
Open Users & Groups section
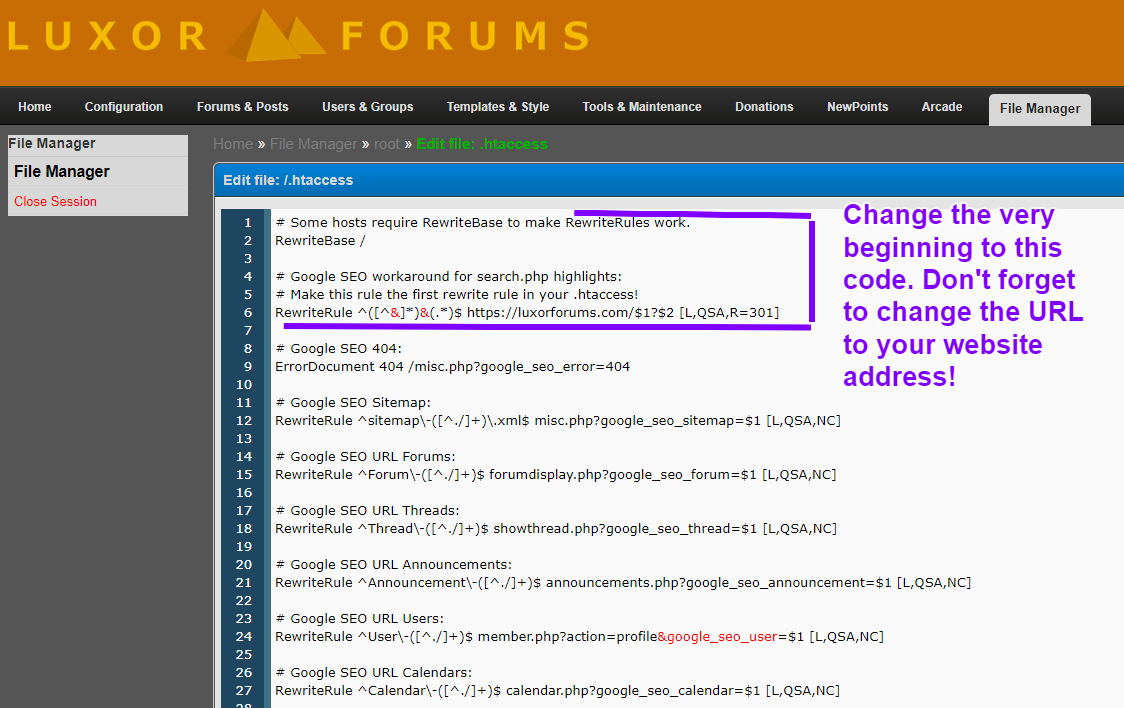[368, 107]
